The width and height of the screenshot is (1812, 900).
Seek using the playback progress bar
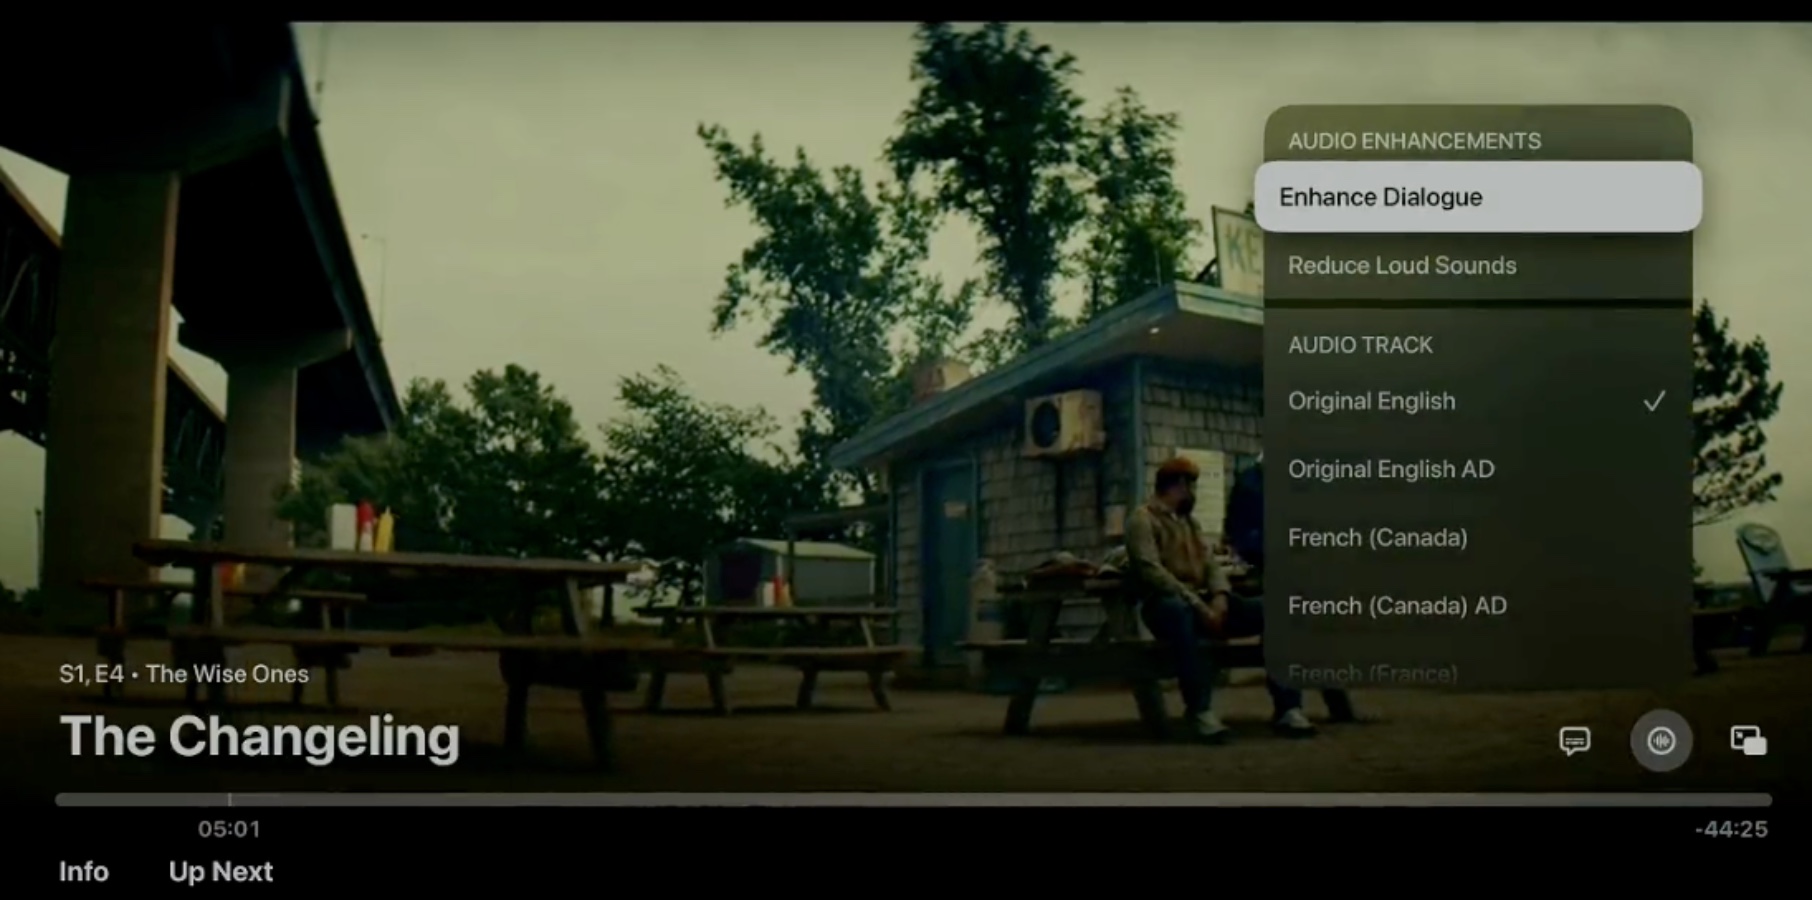point(913,799)
